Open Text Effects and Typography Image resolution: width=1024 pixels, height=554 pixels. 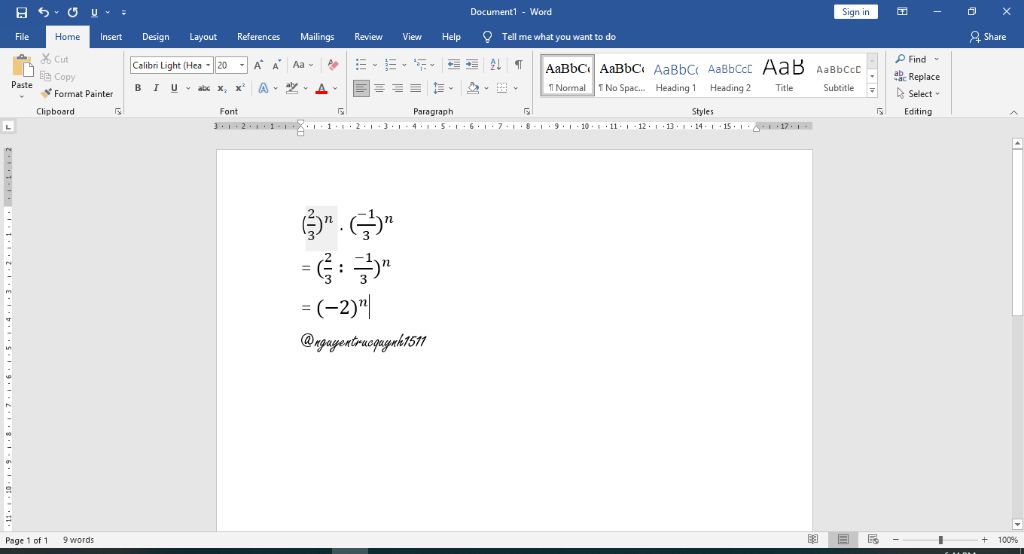tap(263, 88)
